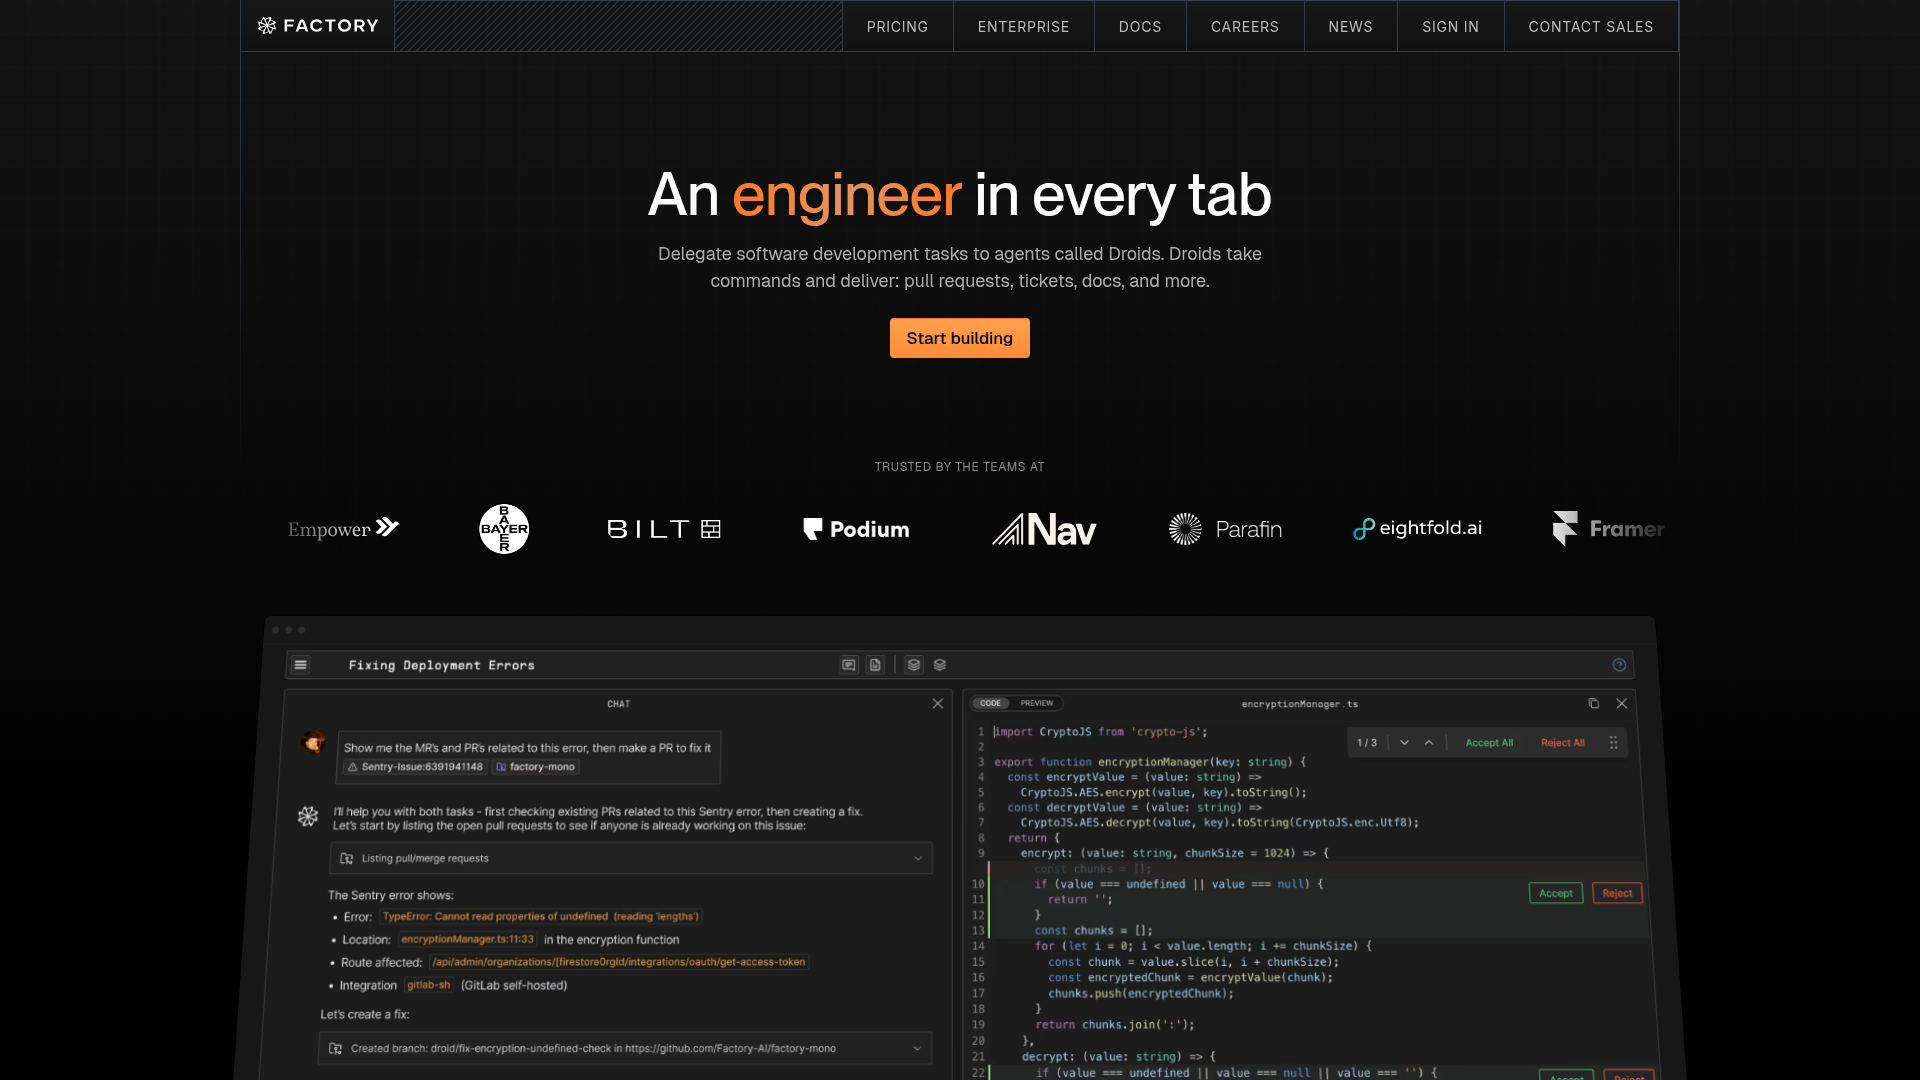Click Accept All changes
The height and width of the screenshot is (1080, 1920).
[1488, 743]
